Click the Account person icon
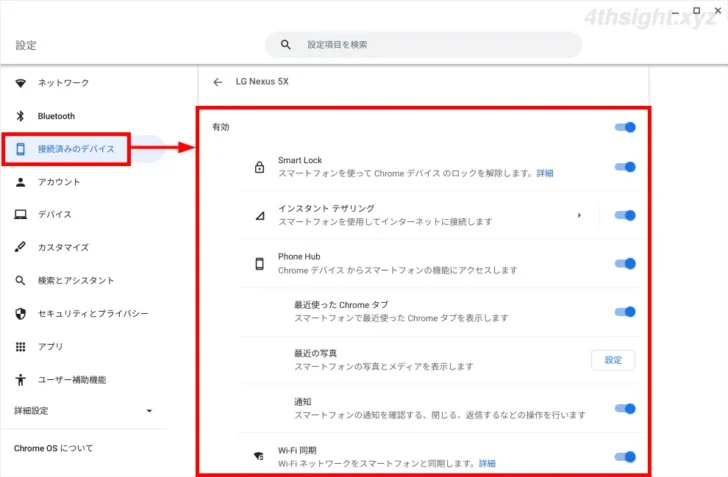Screen dimensions: 728x477 (x=20, y=182)
